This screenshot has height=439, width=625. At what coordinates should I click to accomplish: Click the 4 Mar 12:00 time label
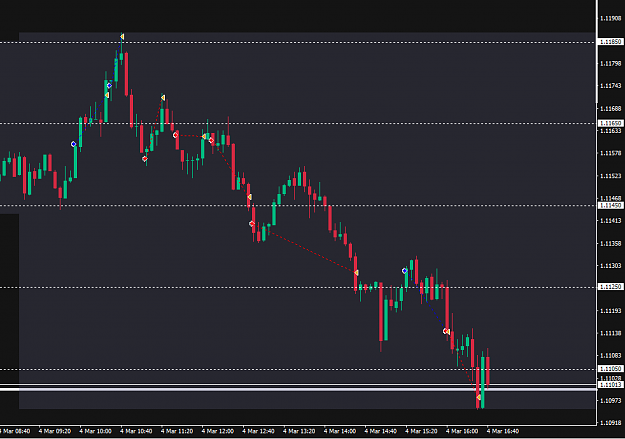(218, 431)
